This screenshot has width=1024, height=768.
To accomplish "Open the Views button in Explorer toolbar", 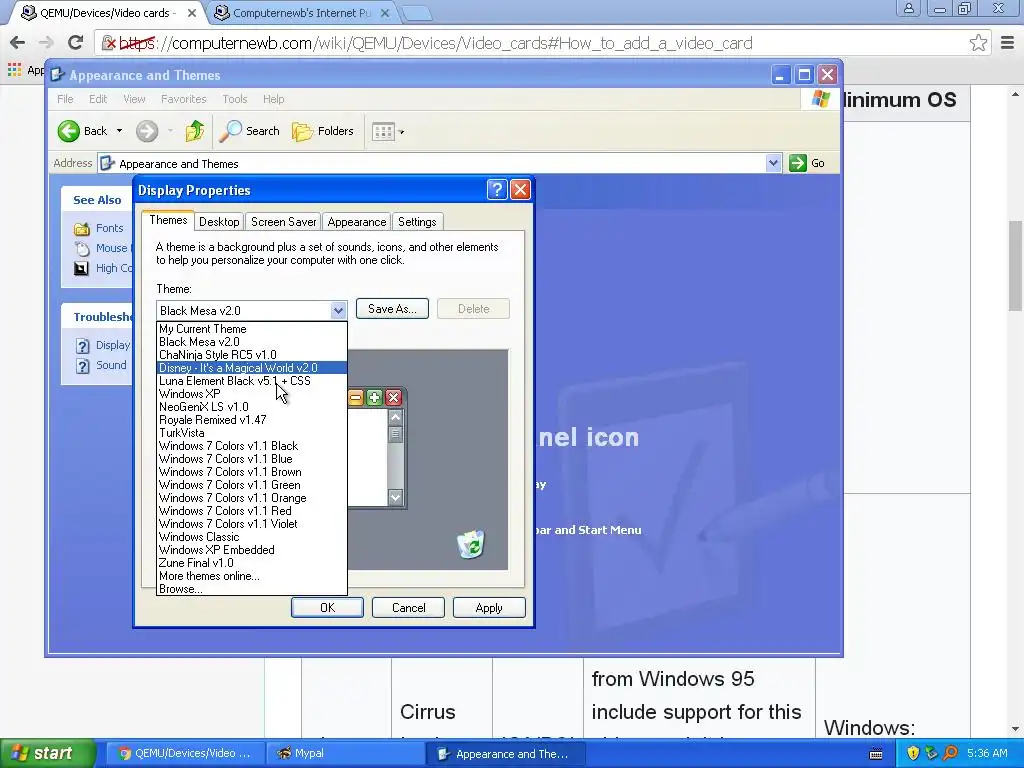I will point(383,132).
